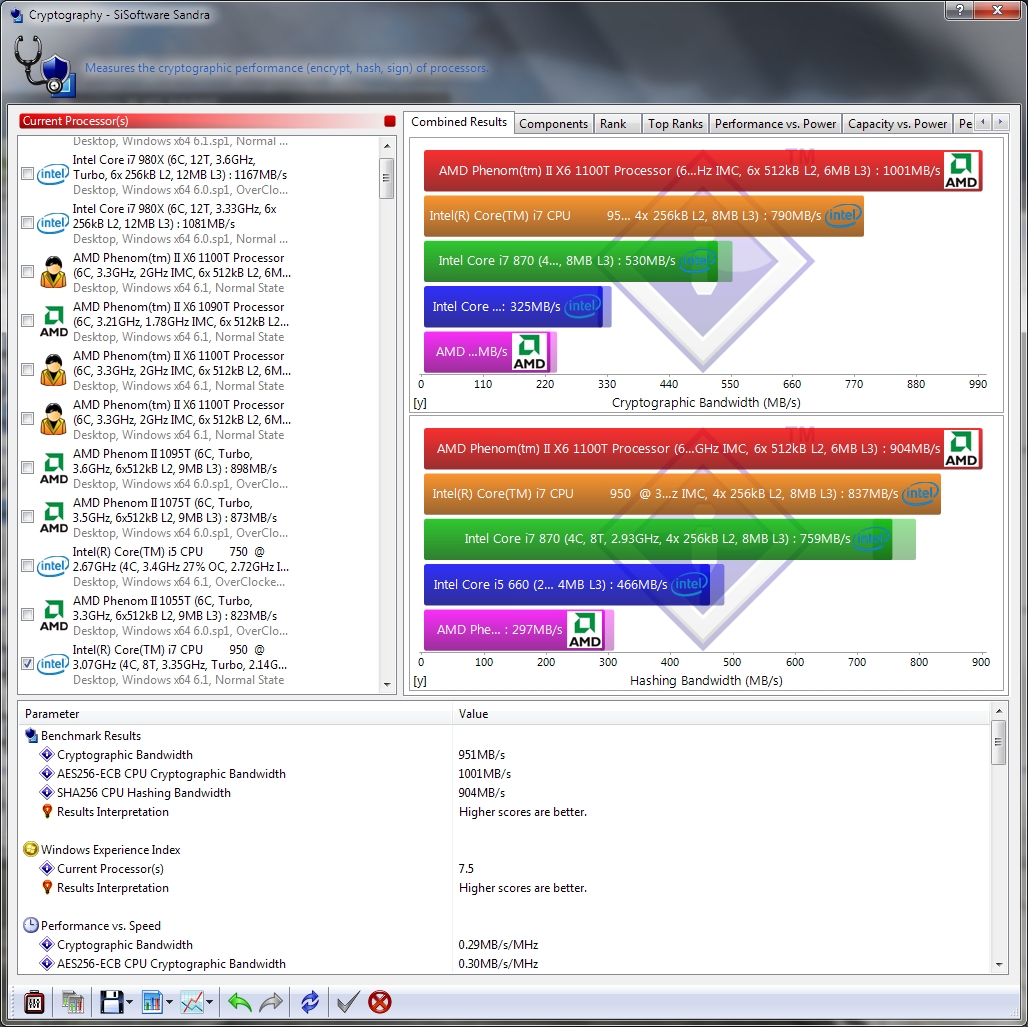The width and height of the screenshot is (1028, 1027).
Task: Click AMD logo of Phenom II 1055T row
Action: click(x=53, y=614)
